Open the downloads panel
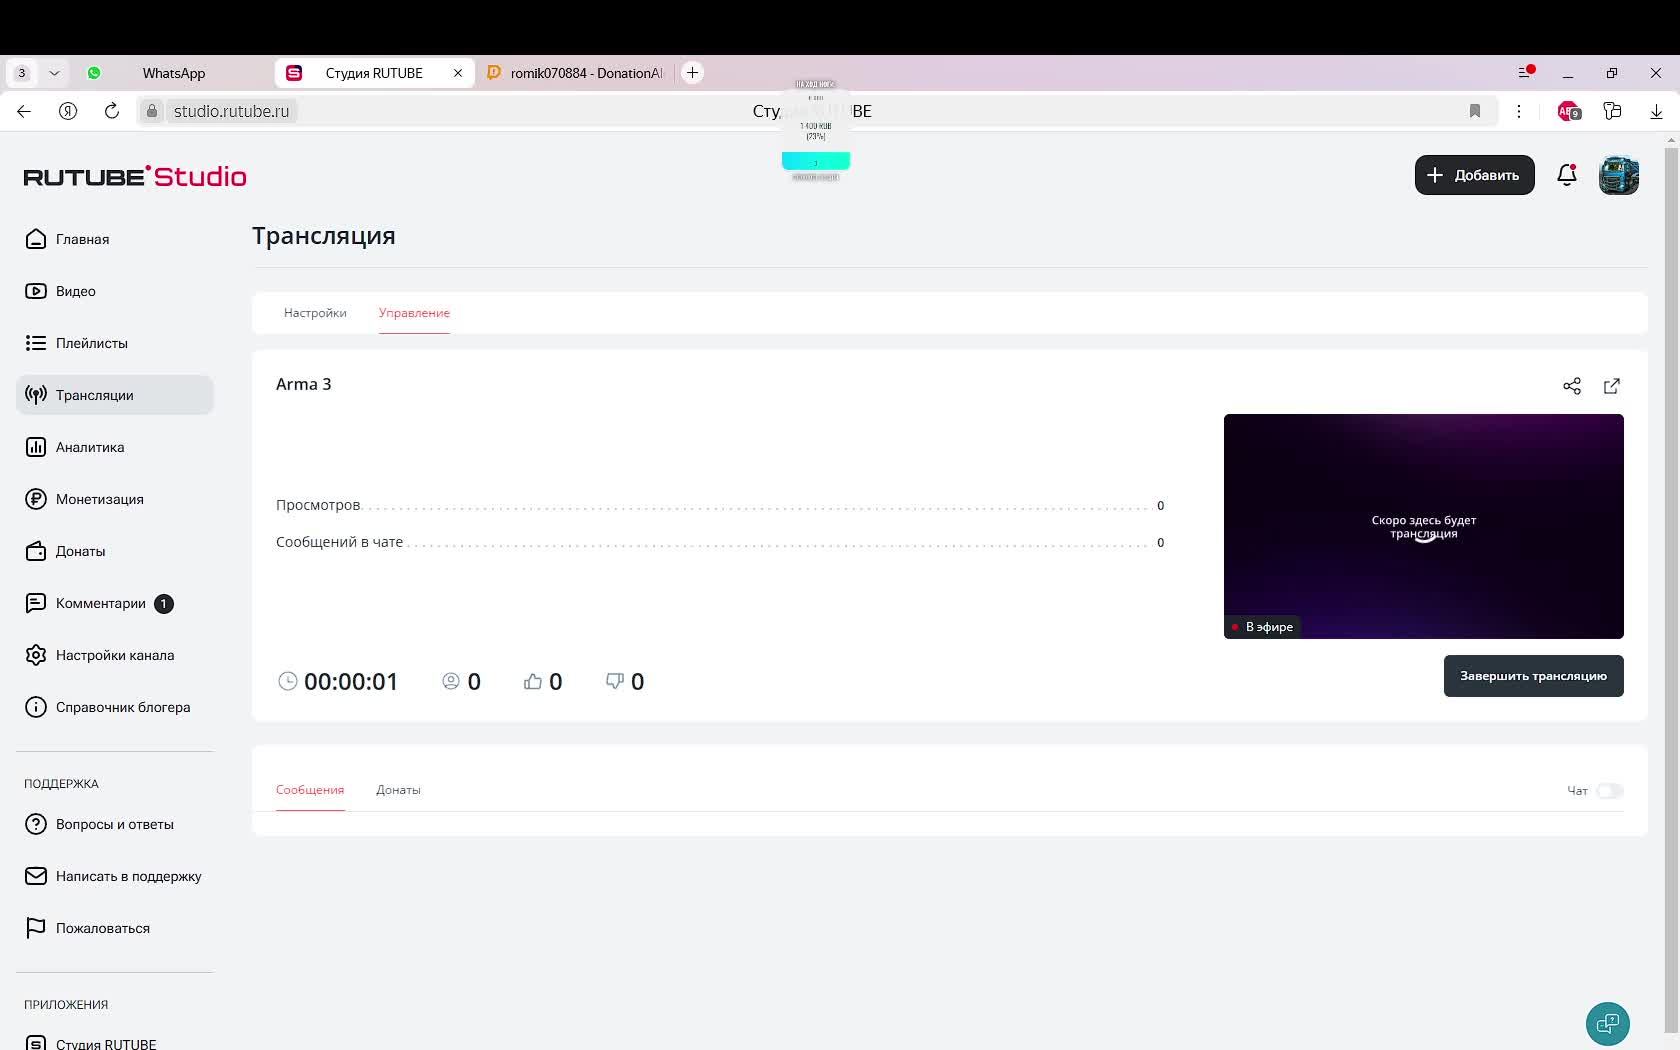 tap(1656, 111)
